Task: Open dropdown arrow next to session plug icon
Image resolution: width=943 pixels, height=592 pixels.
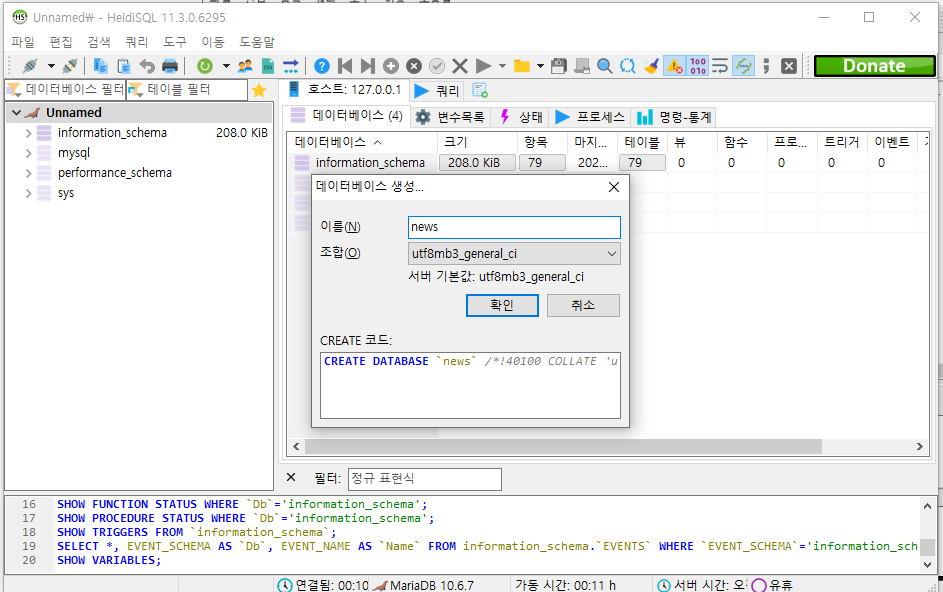Action: [x=51, y=66]
